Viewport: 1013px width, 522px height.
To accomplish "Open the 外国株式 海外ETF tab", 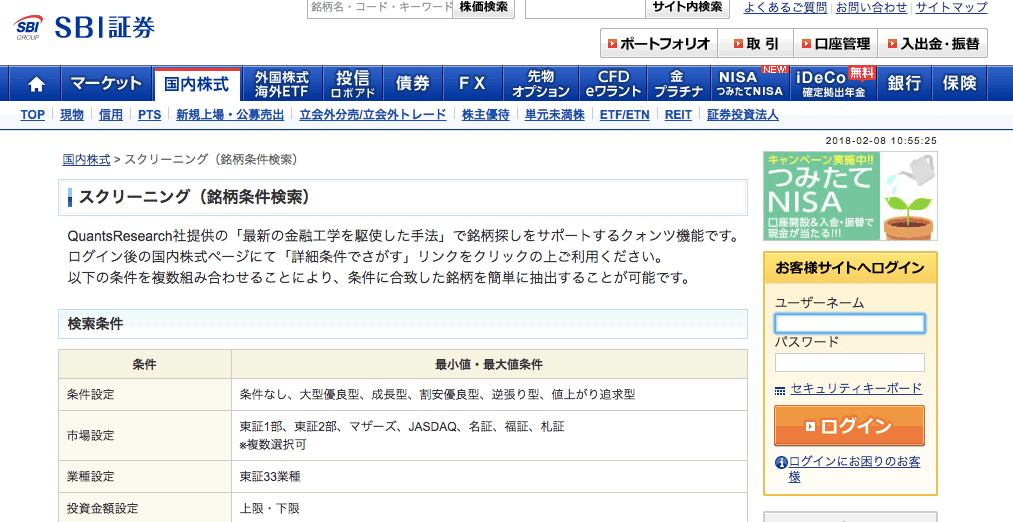I will click(282, 84).
